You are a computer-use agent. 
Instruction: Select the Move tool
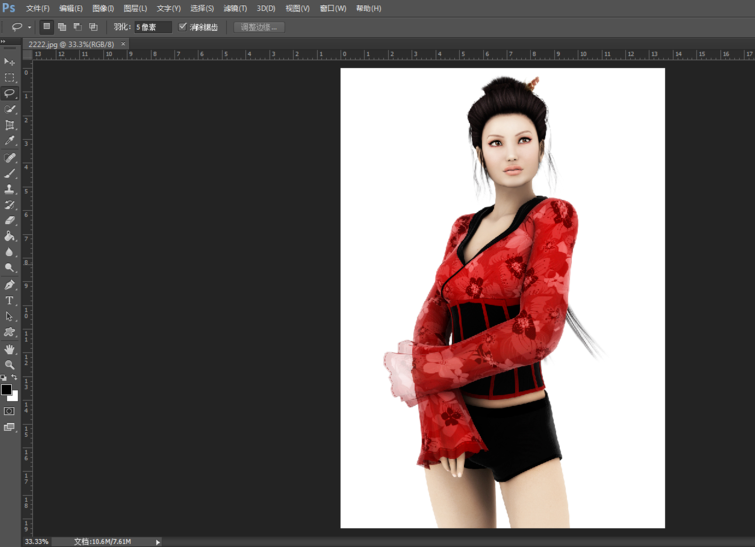click(10, 61)
